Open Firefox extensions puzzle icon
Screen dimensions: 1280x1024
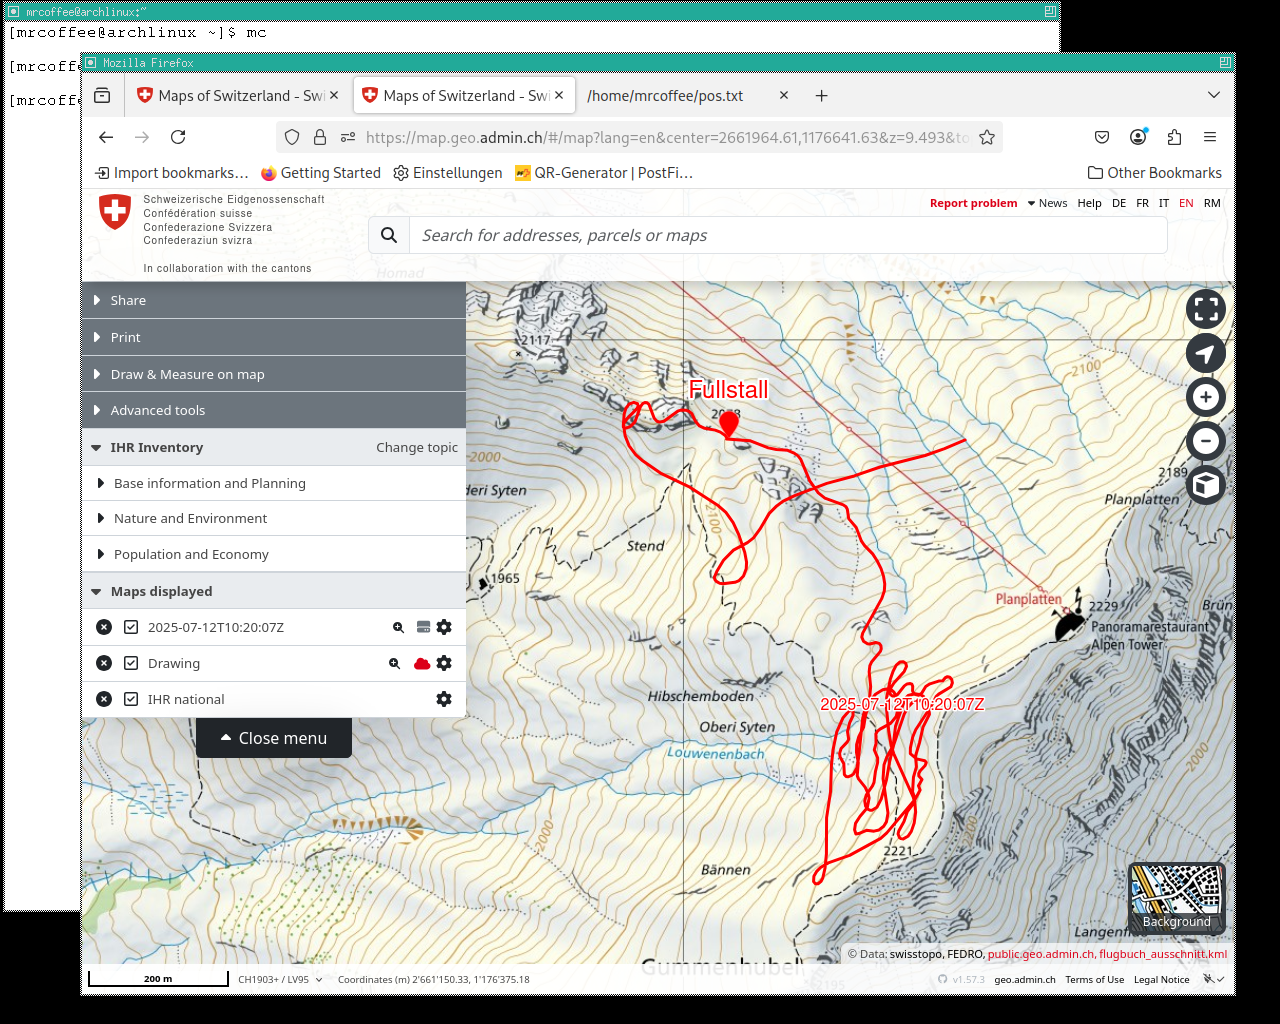click(1174, 137)
